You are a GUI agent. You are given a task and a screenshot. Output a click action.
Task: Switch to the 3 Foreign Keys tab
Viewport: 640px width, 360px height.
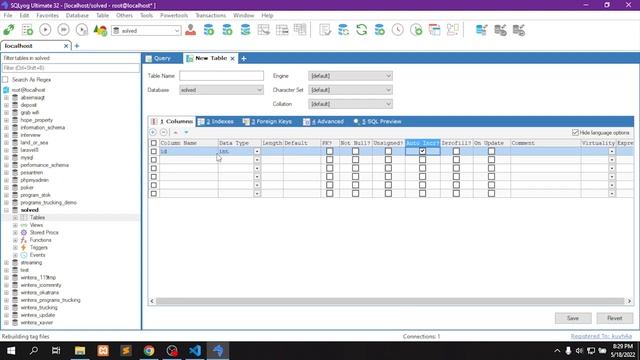[268, 122]
